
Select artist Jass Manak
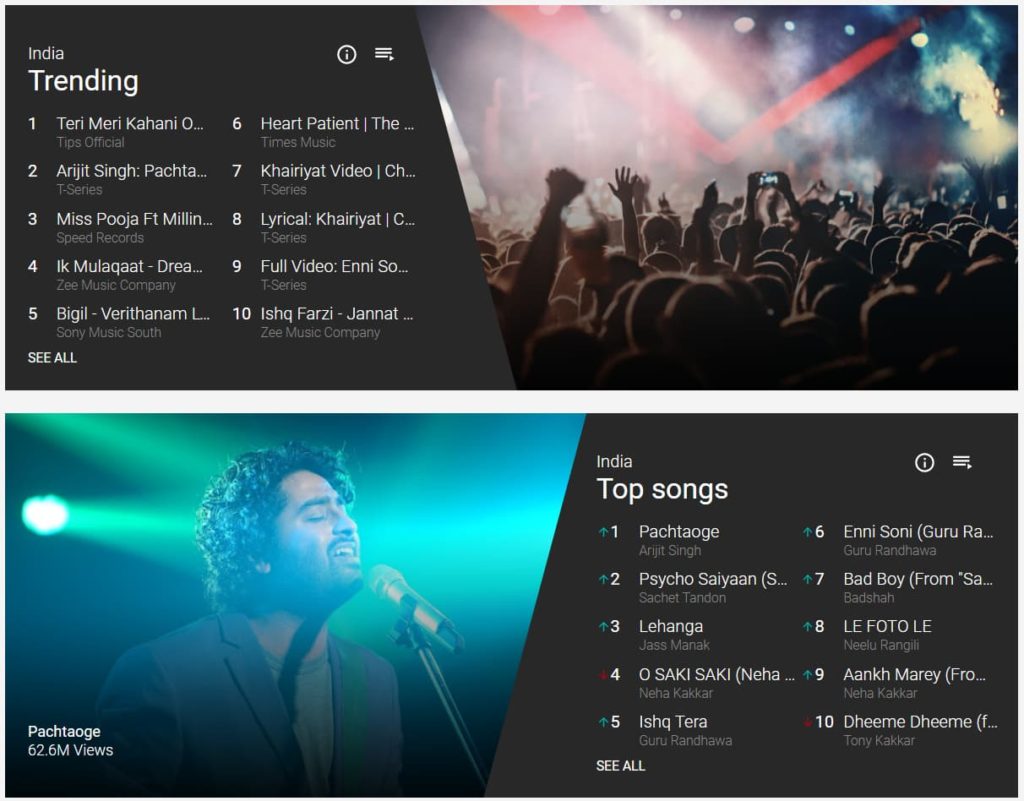(674, 645)
